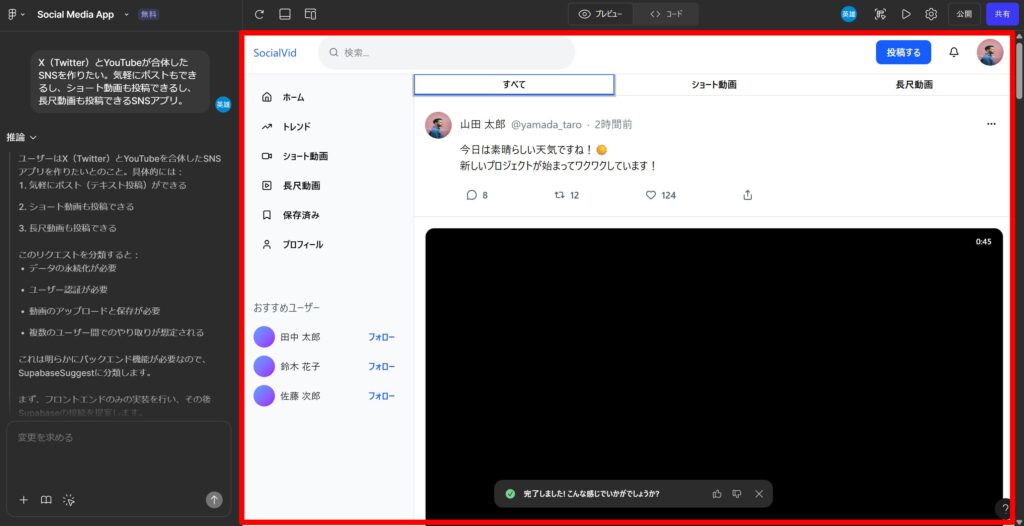Screen dimensions: 1024x526
Task: Follow 田中 太郎 via フォロー link
Action: [x=381, y=337]
